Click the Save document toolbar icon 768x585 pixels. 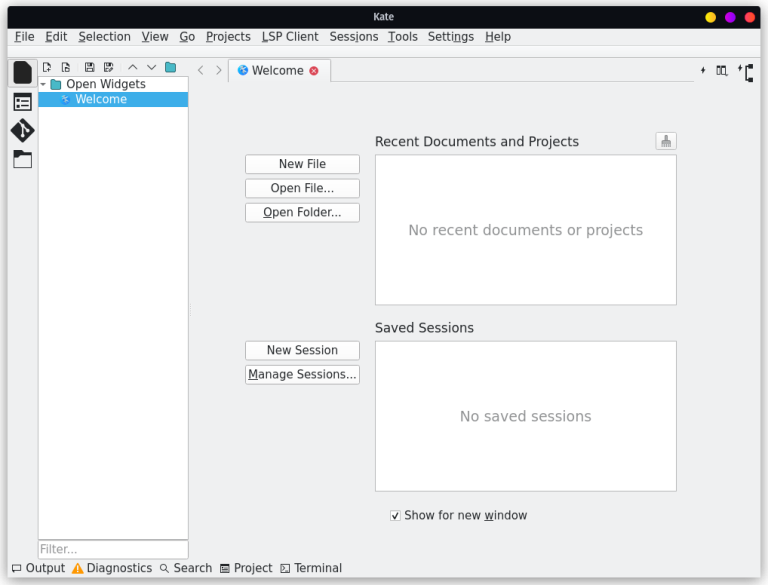pos(89,67)
